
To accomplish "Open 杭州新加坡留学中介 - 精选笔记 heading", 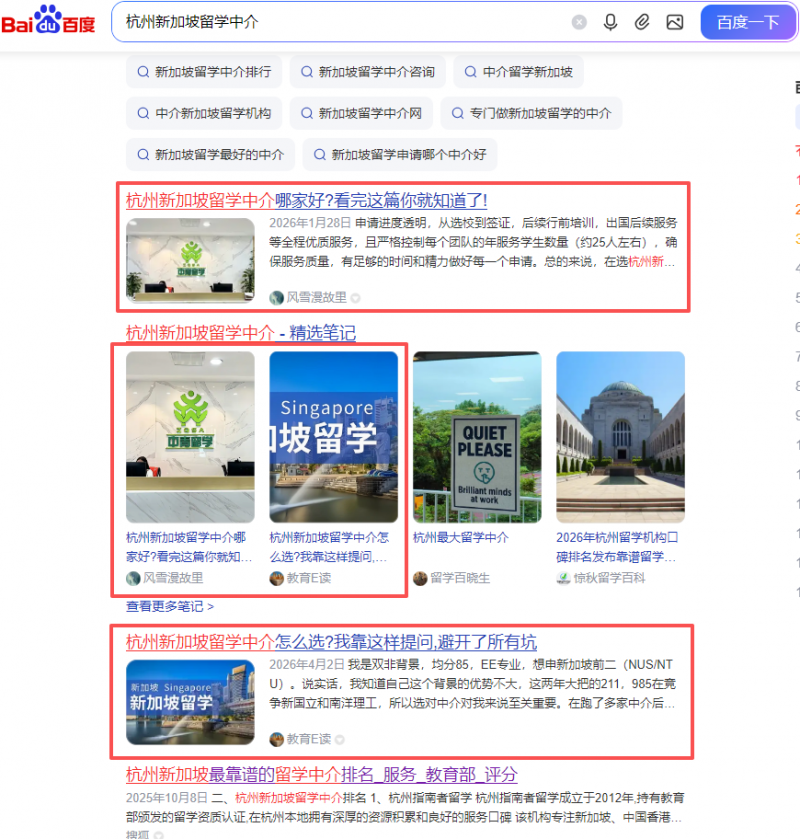I will click(x=241, y=333).
